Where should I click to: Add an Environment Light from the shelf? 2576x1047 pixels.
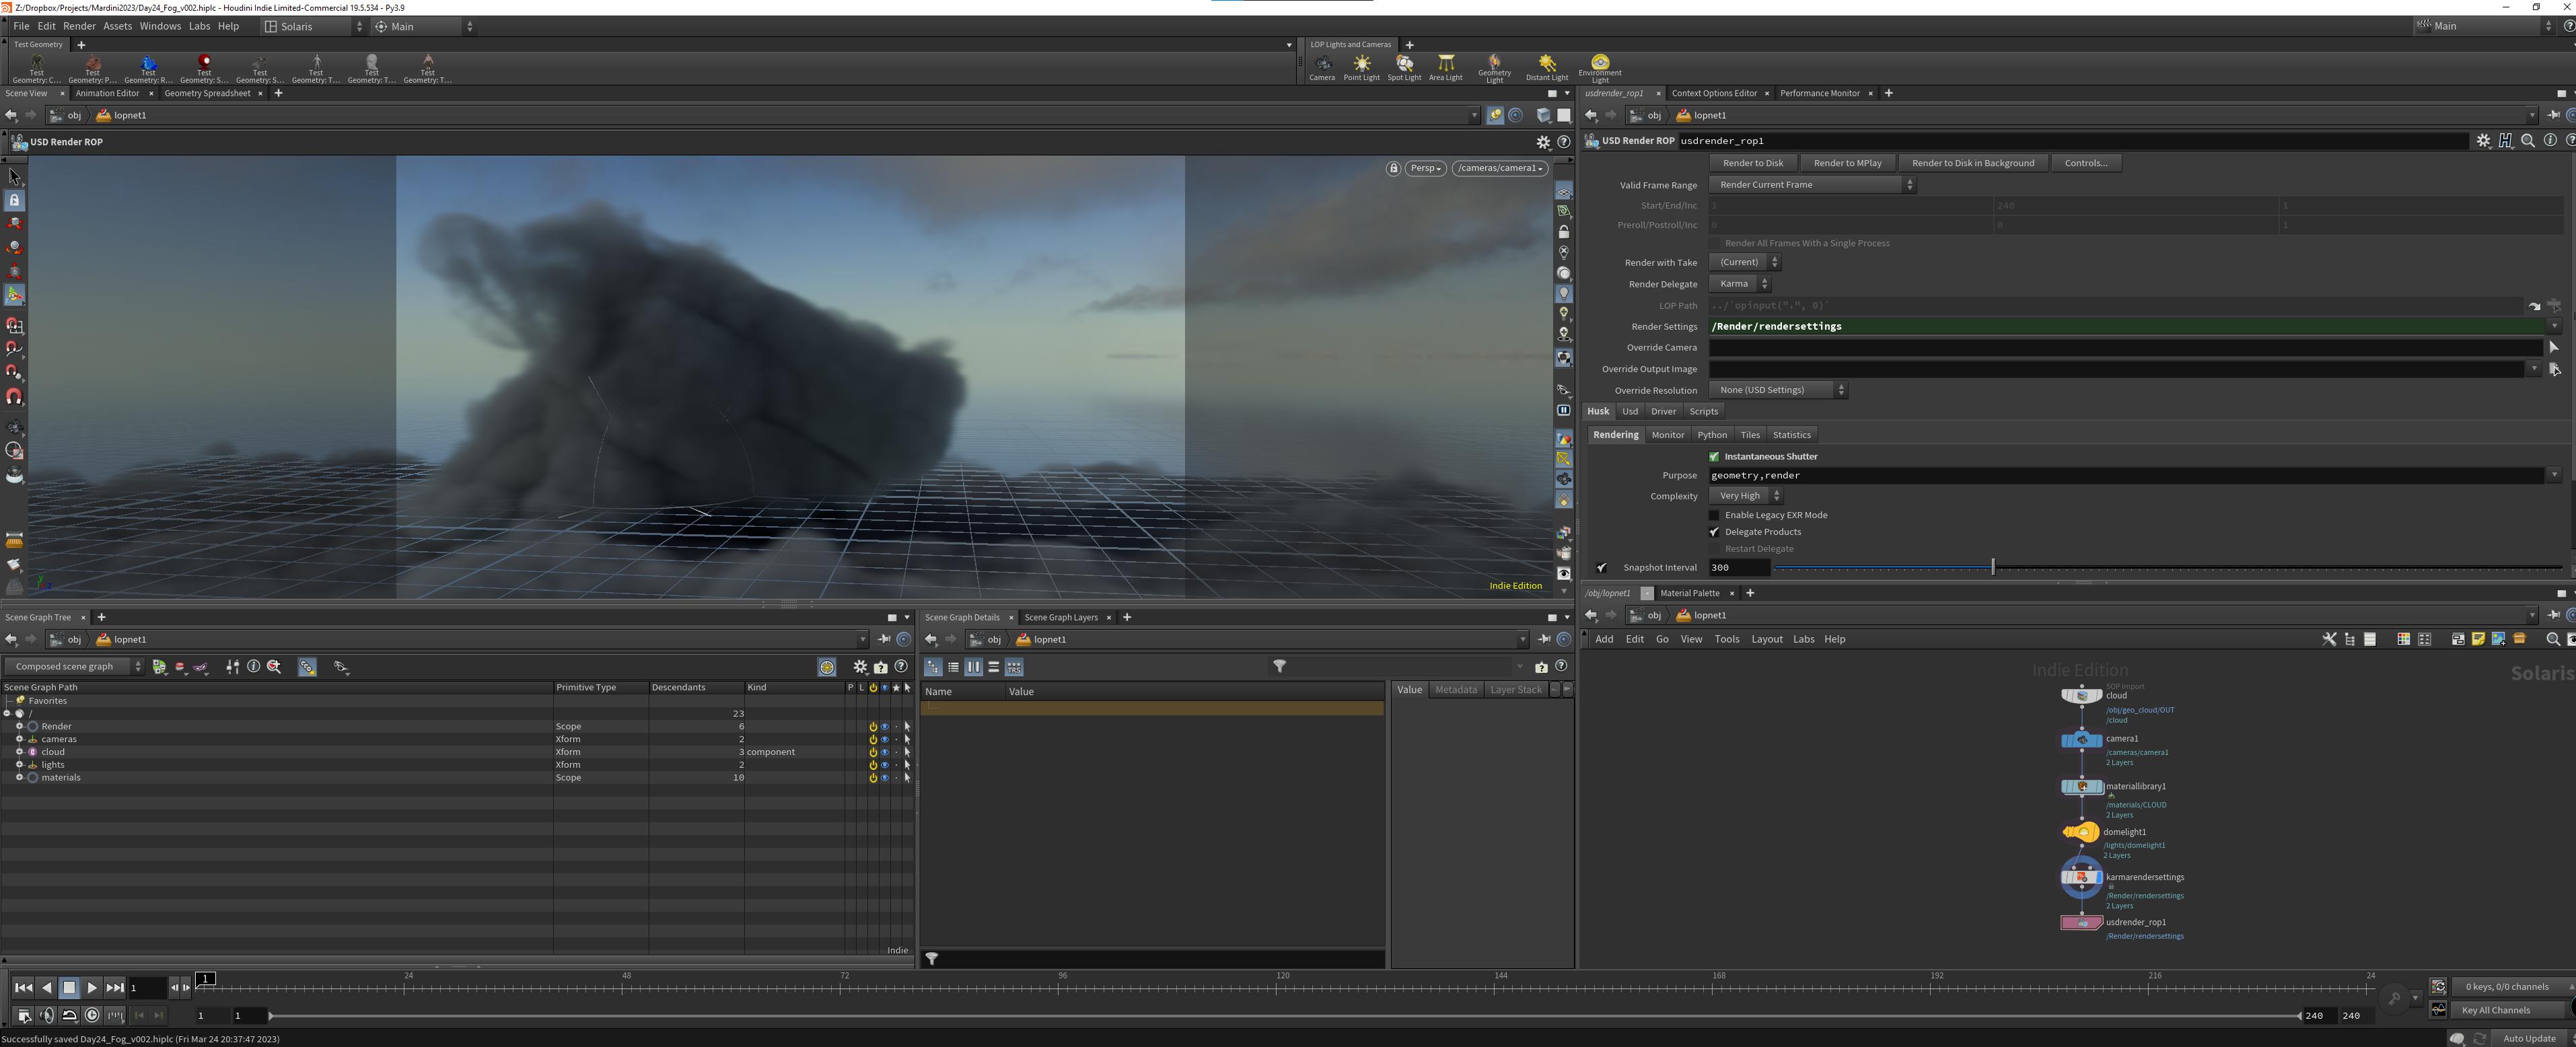1600,68
